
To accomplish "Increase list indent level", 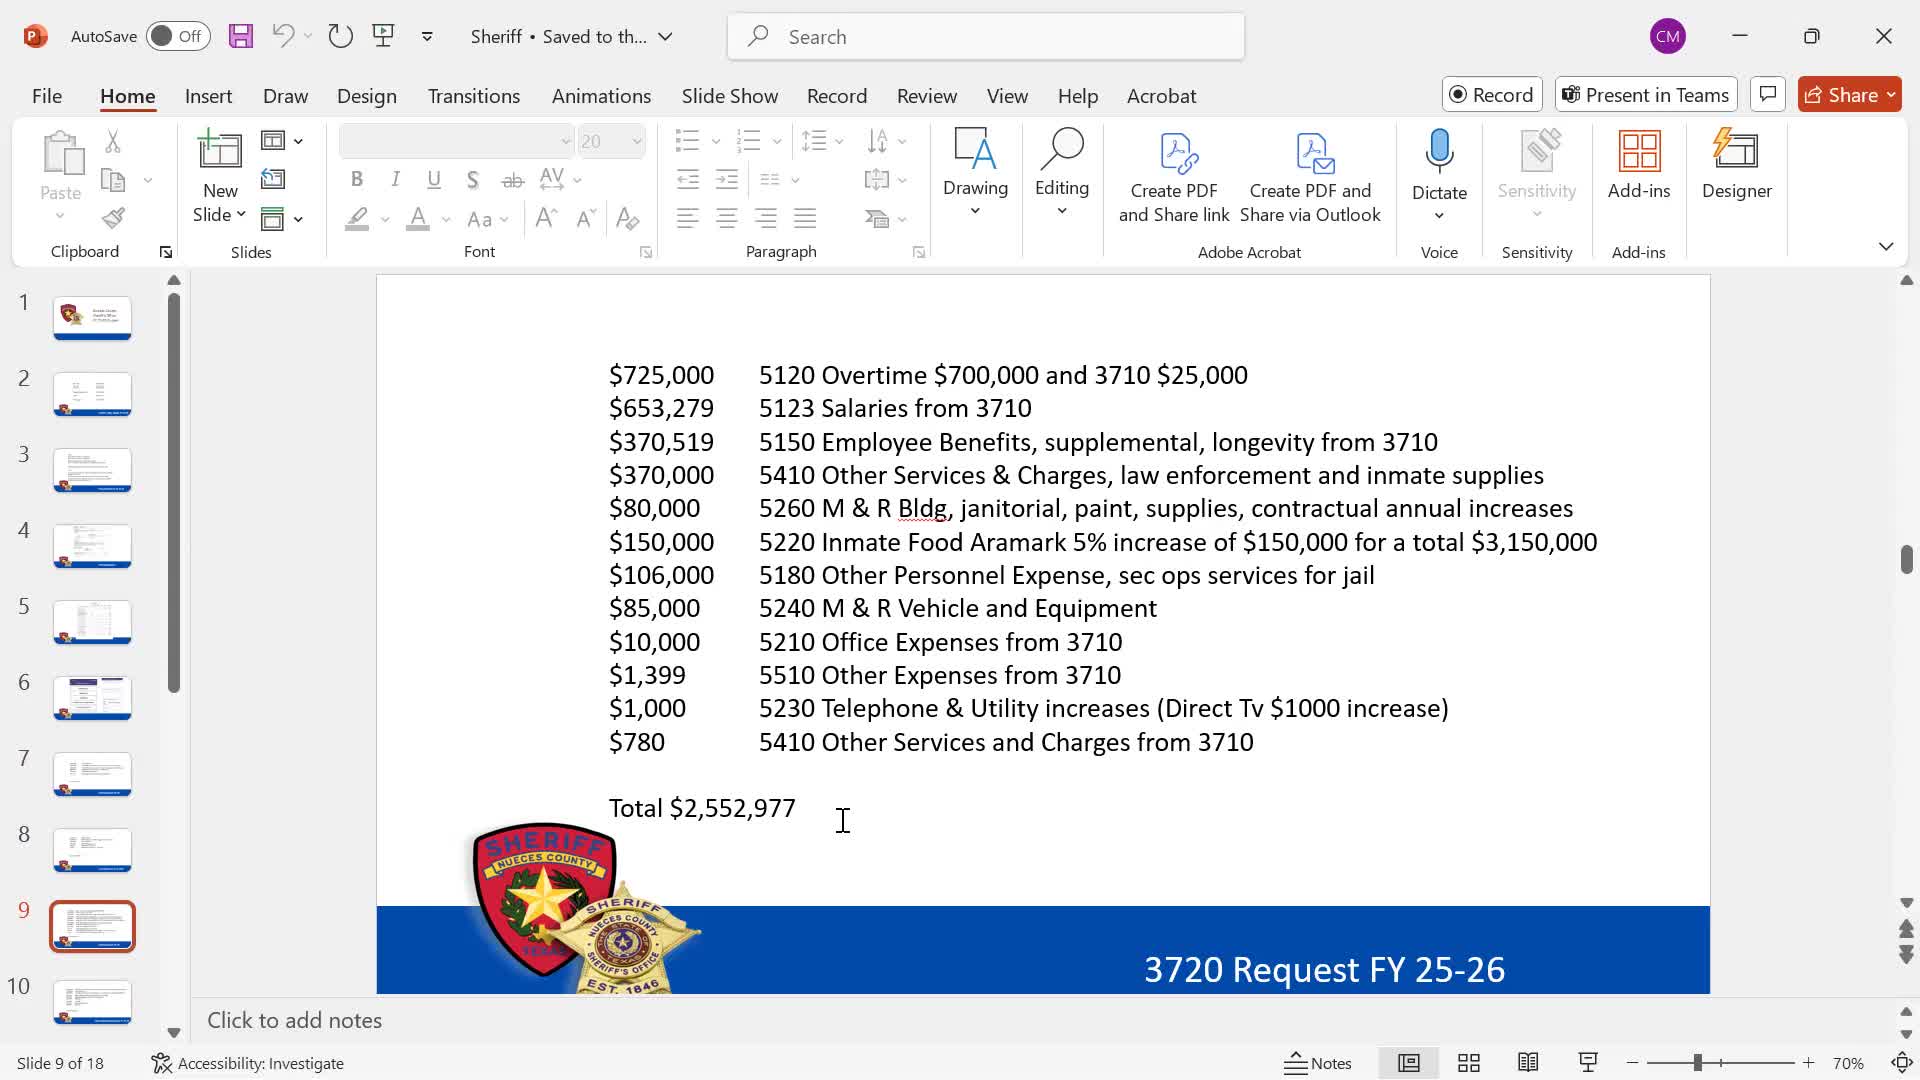I will click(x=727, y=180).
